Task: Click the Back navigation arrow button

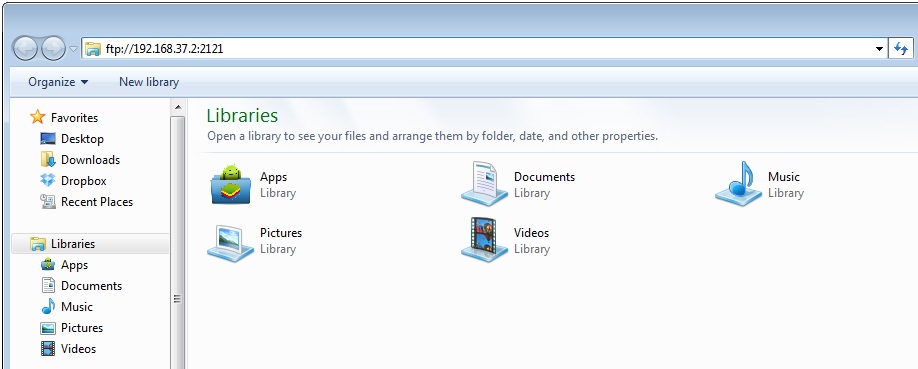Action: pyautogui.click(x=25, y=48)
